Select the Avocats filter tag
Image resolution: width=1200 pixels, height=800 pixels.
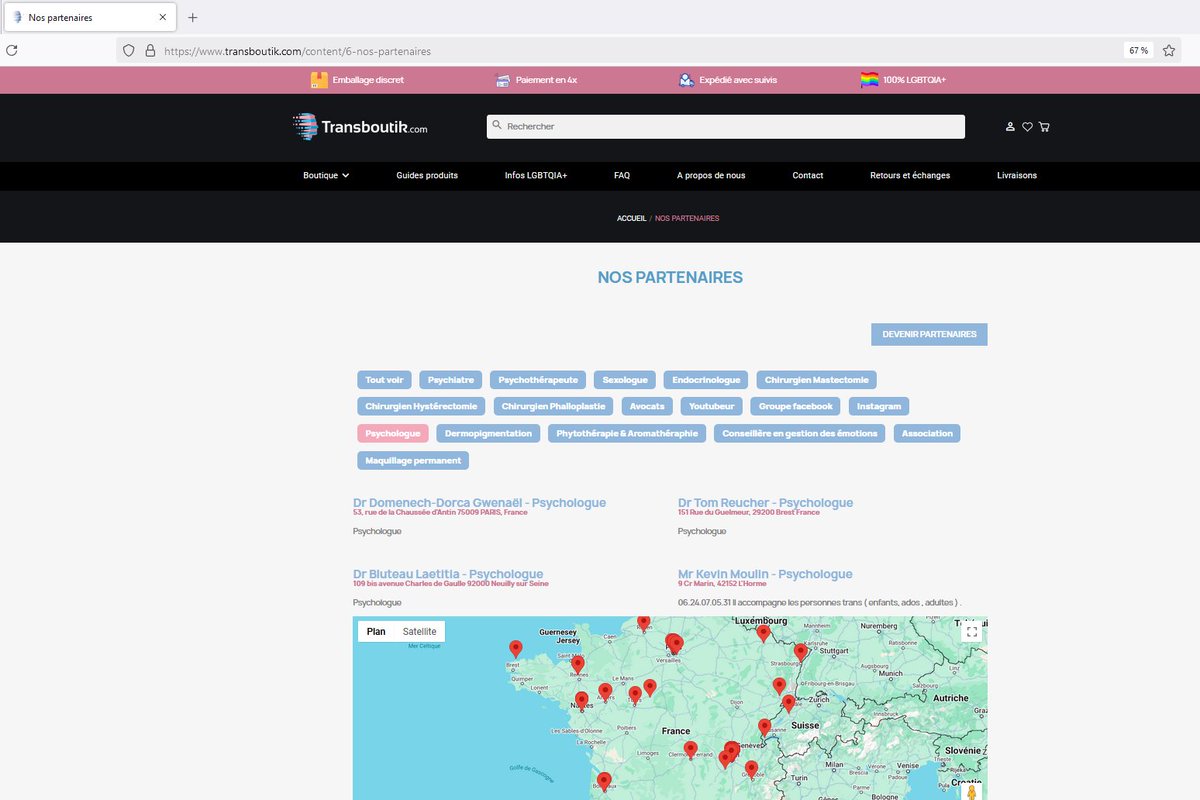point(647,407)
